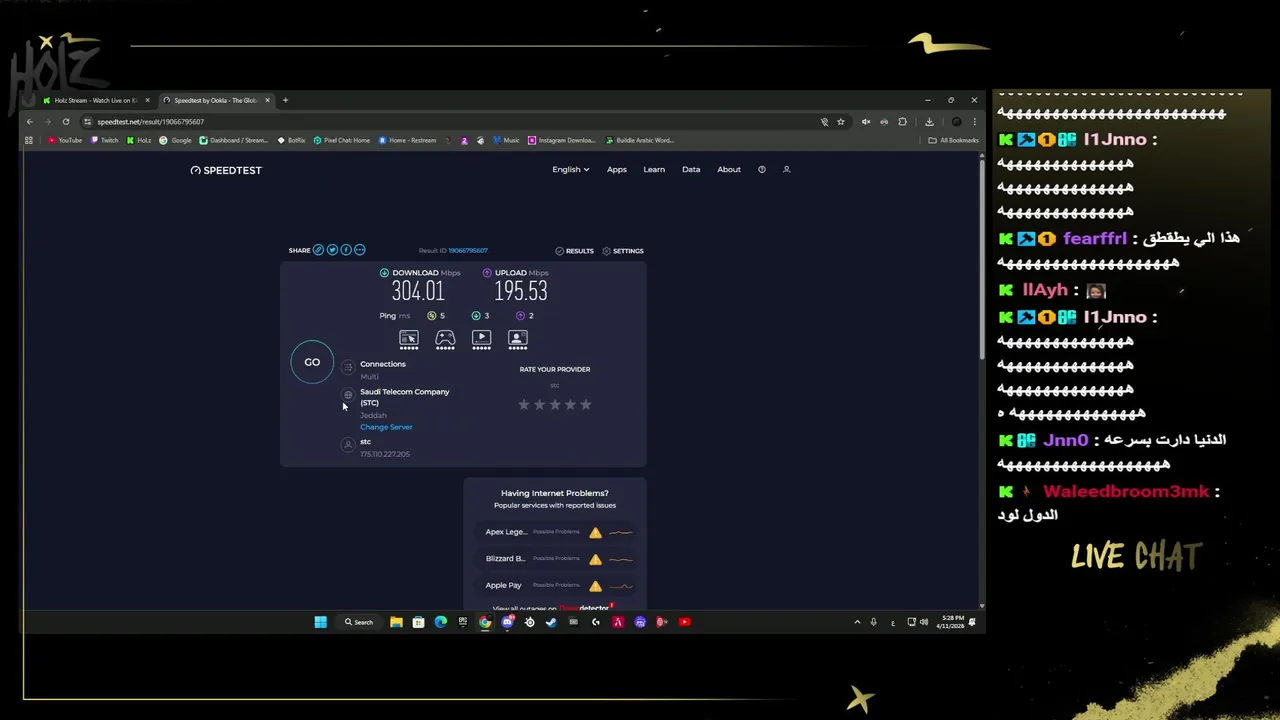Open the English language dropdown

pos(571,170)
